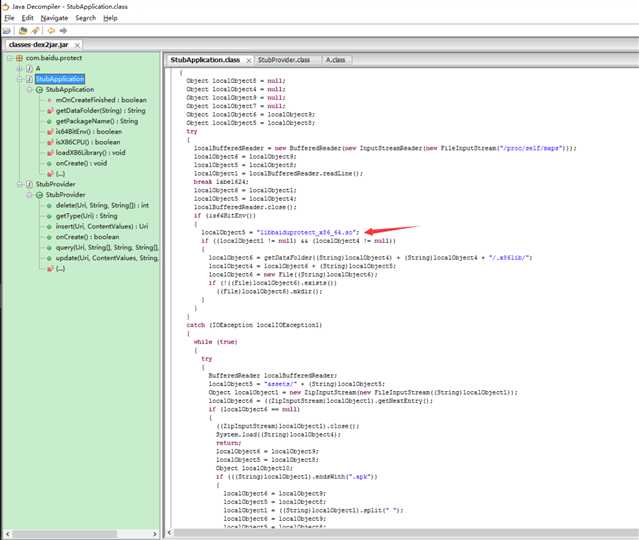Open the Help menu

(110, 18)
